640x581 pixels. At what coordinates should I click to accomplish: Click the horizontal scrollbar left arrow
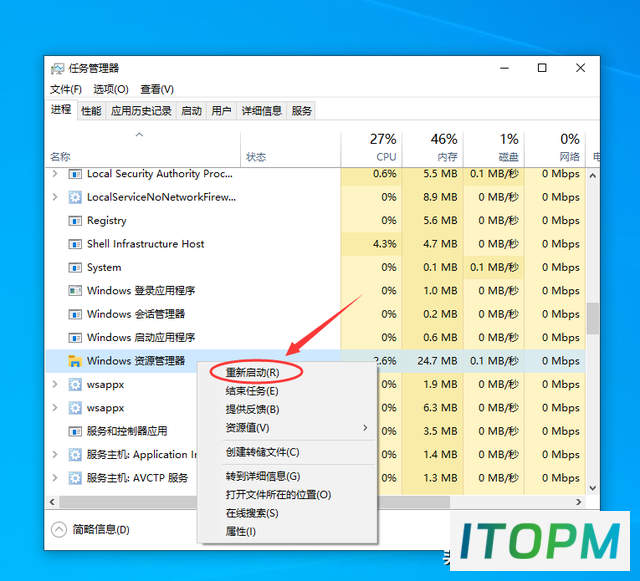coord(52,502)
